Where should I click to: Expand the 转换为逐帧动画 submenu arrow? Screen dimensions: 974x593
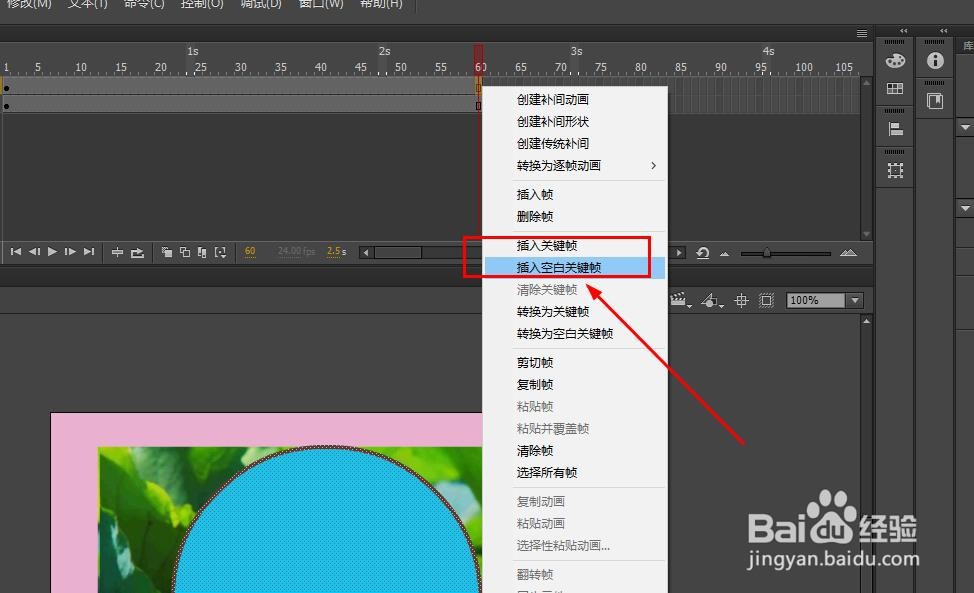tap(653, 166)
